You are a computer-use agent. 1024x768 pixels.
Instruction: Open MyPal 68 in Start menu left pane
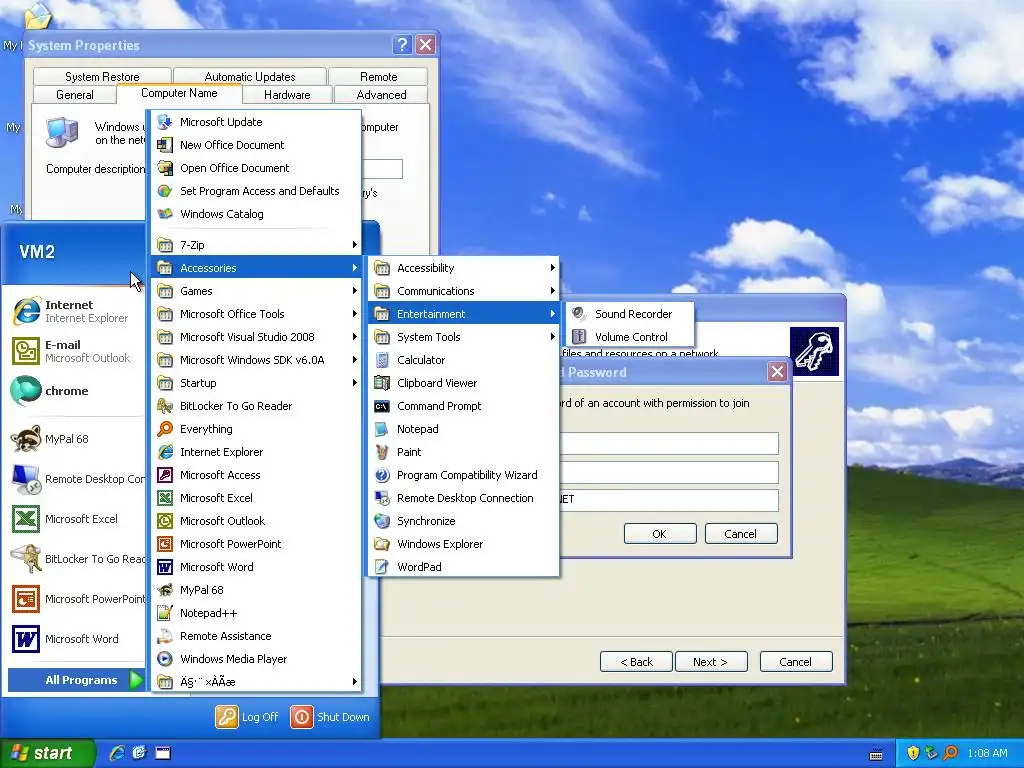[75, 439]
